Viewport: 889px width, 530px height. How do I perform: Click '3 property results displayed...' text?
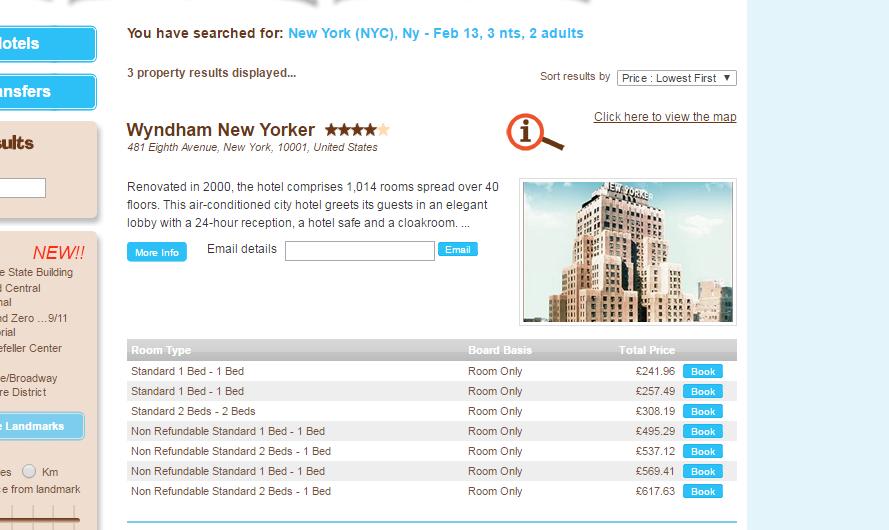(x=211, y=73)
